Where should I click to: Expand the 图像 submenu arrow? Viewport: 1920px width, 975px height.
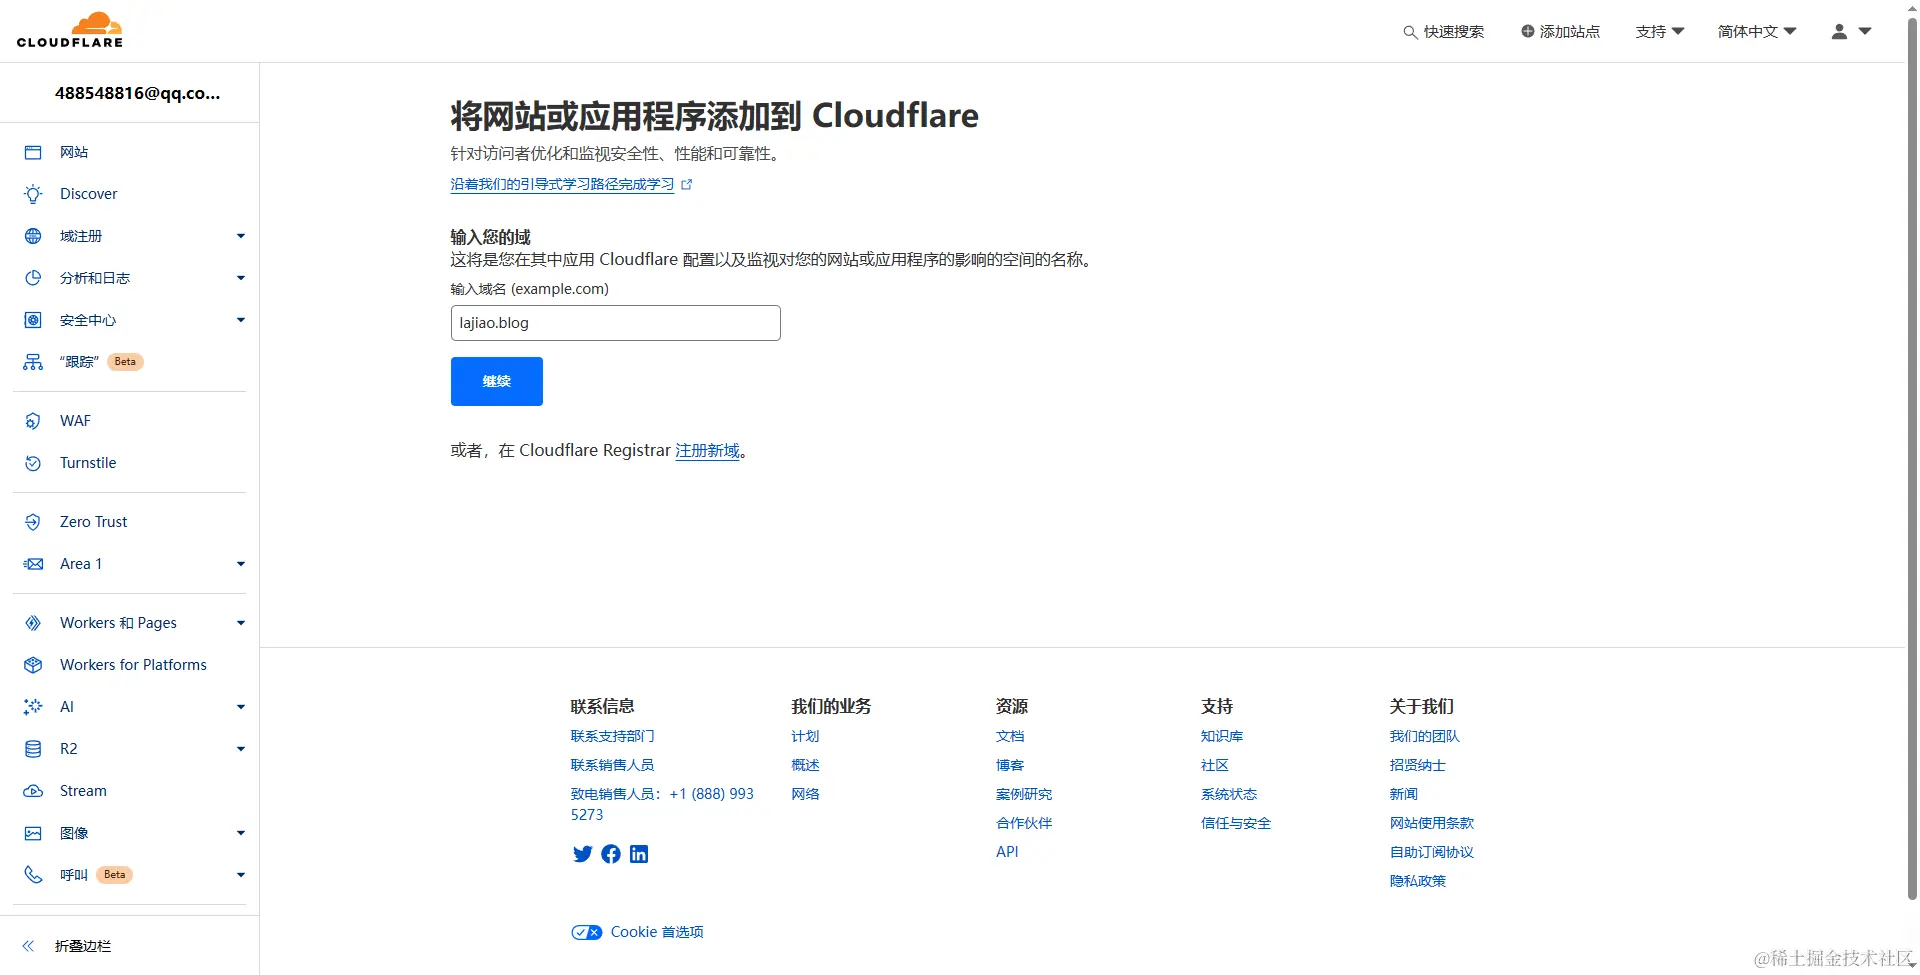(x=241, y=833)
